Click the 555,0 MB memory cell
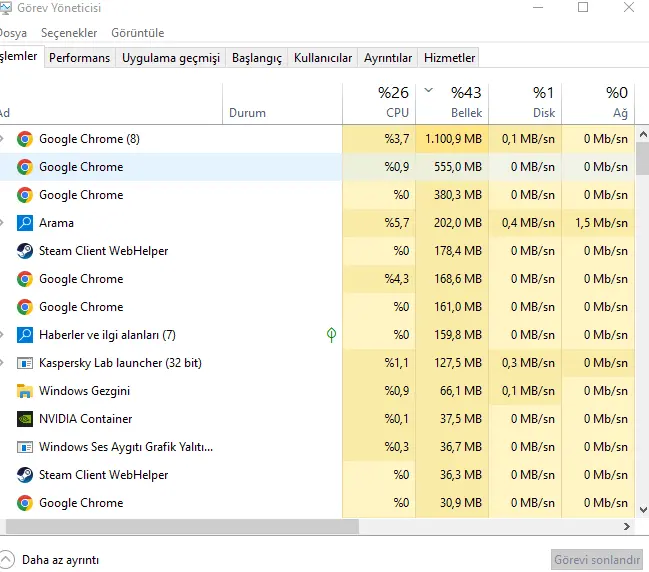The image size is (649, 572). [x=452, y=167]
